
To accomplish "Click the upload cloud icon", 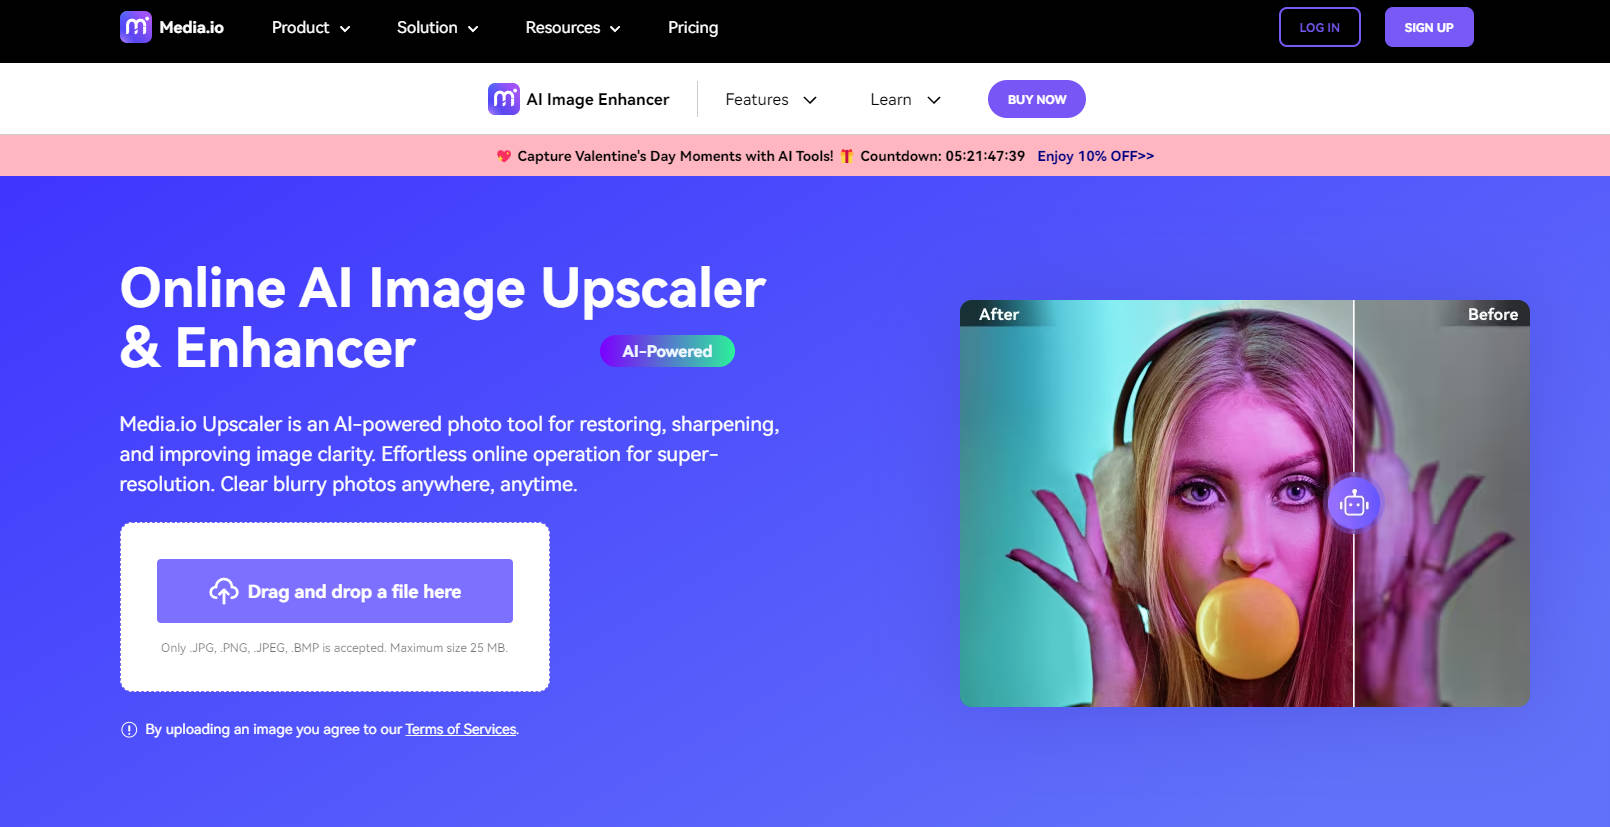I will point(223,591).
